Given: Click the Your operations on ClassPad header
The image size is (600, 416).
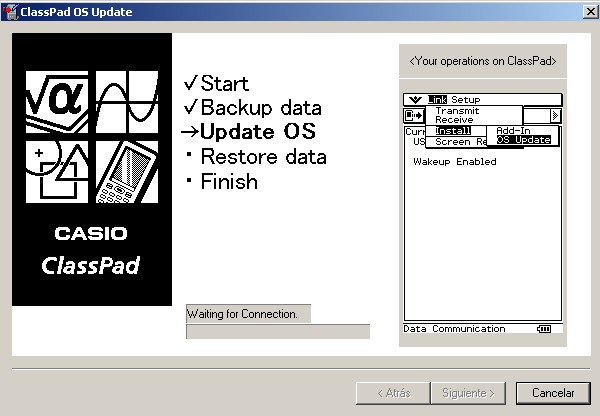Looking at the screenshot, I should click(483, 61).
